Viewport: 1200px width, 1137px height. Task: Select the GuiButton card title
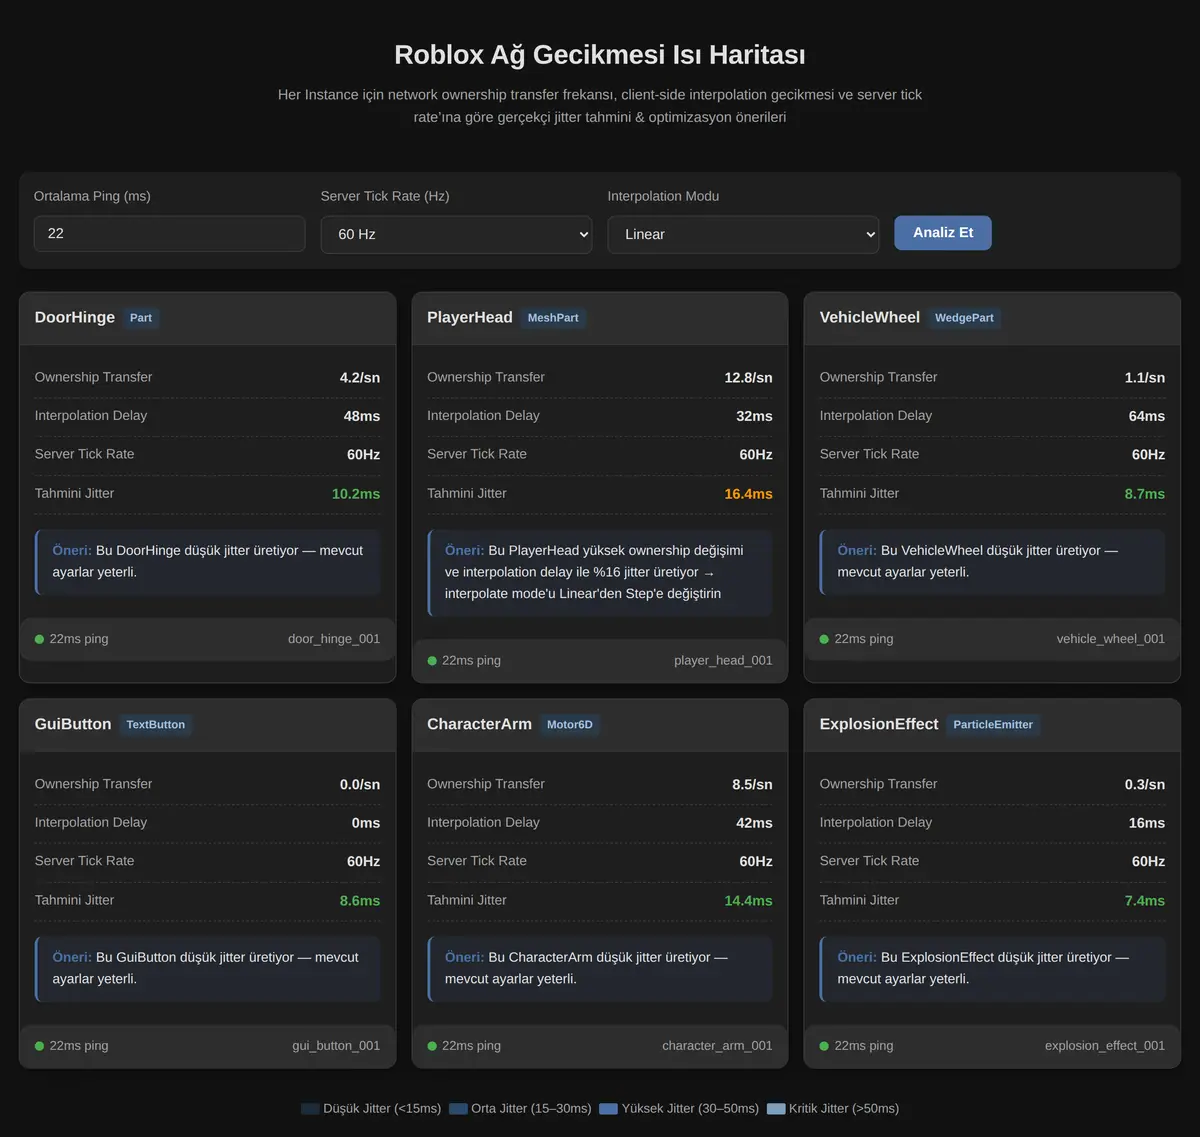click(73, 725)
